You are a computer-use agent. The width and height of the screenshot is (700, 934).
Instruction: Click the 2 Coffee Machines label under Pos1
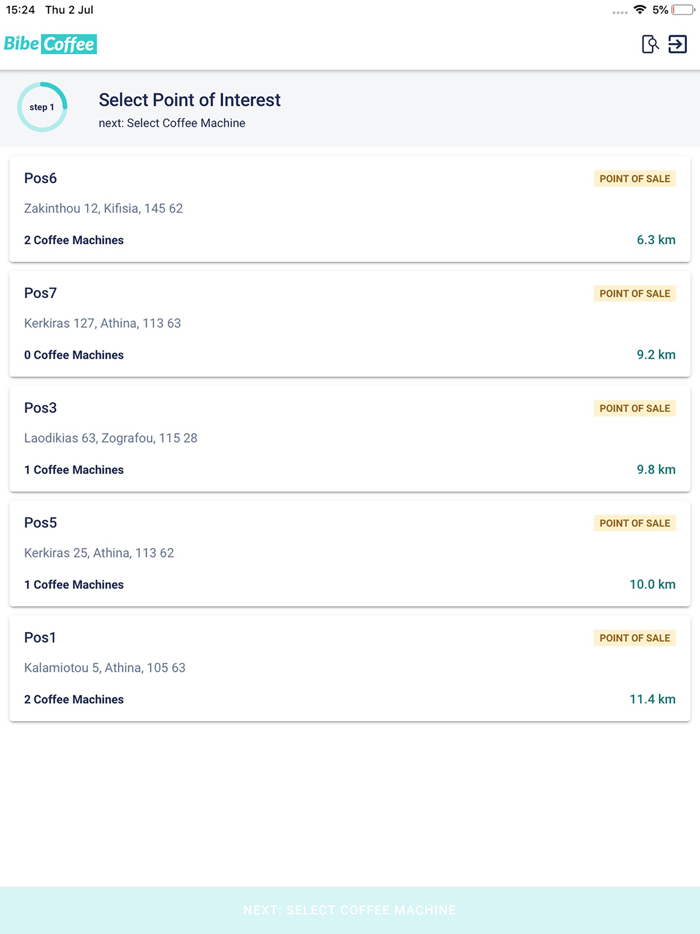click(x=74, y=699)
